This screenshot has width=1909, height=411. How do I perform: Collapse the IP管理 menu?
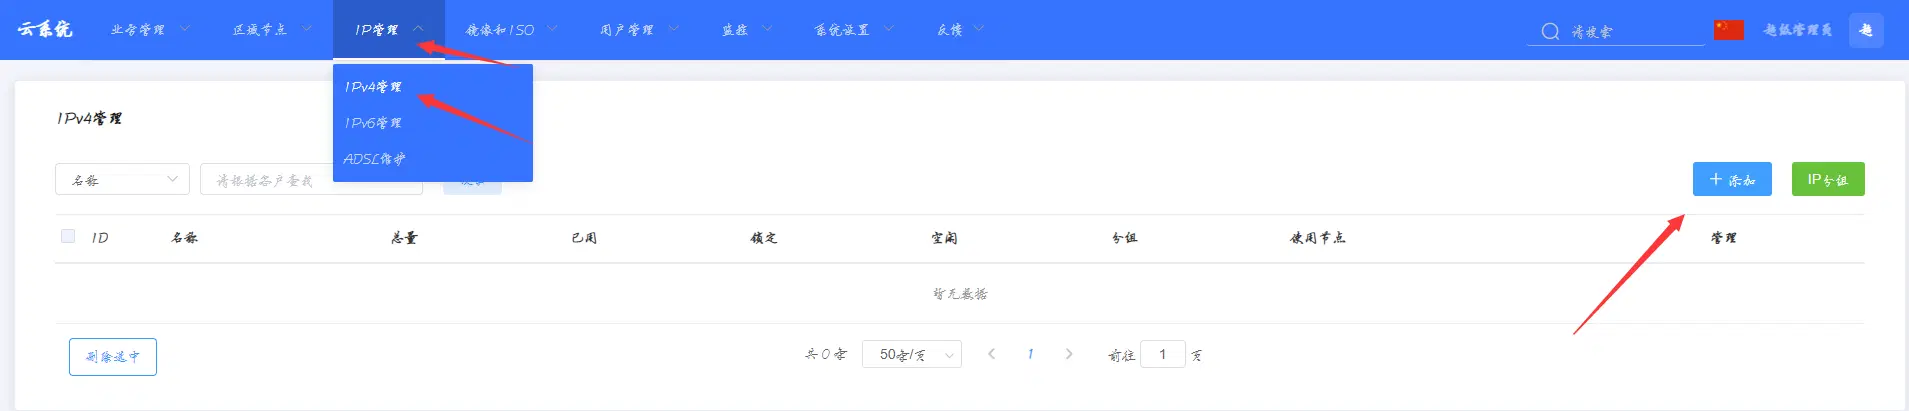click(388, 30)
